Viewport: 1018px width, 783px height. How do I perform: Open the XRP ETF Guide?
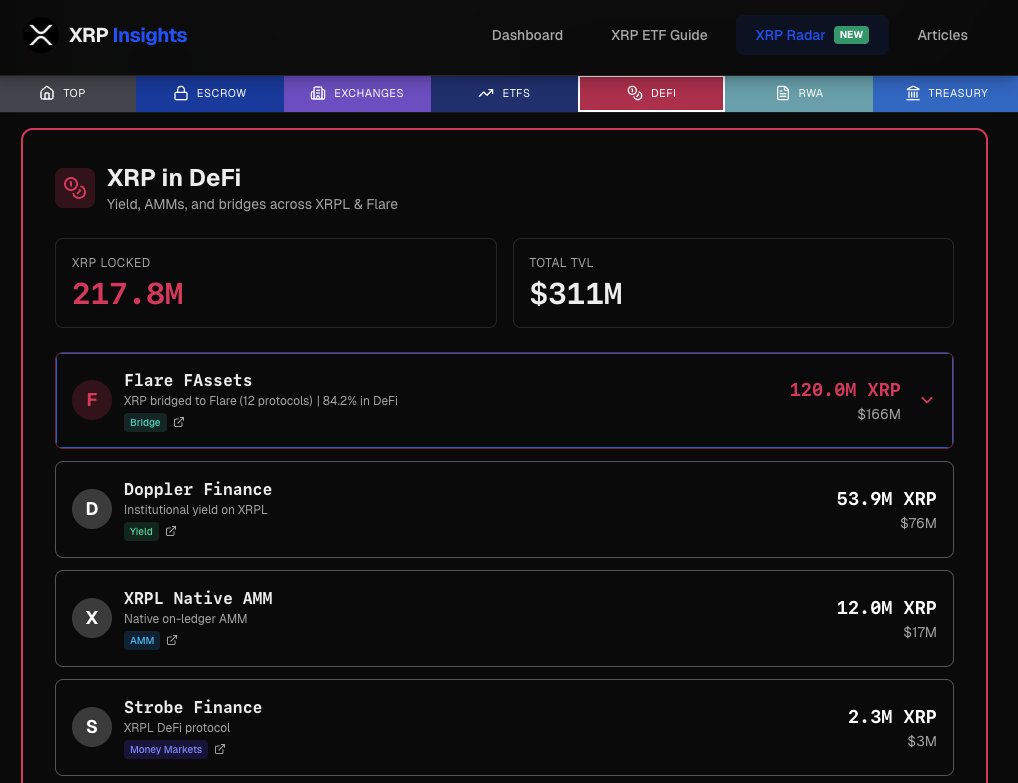click(x=659, y=35)
